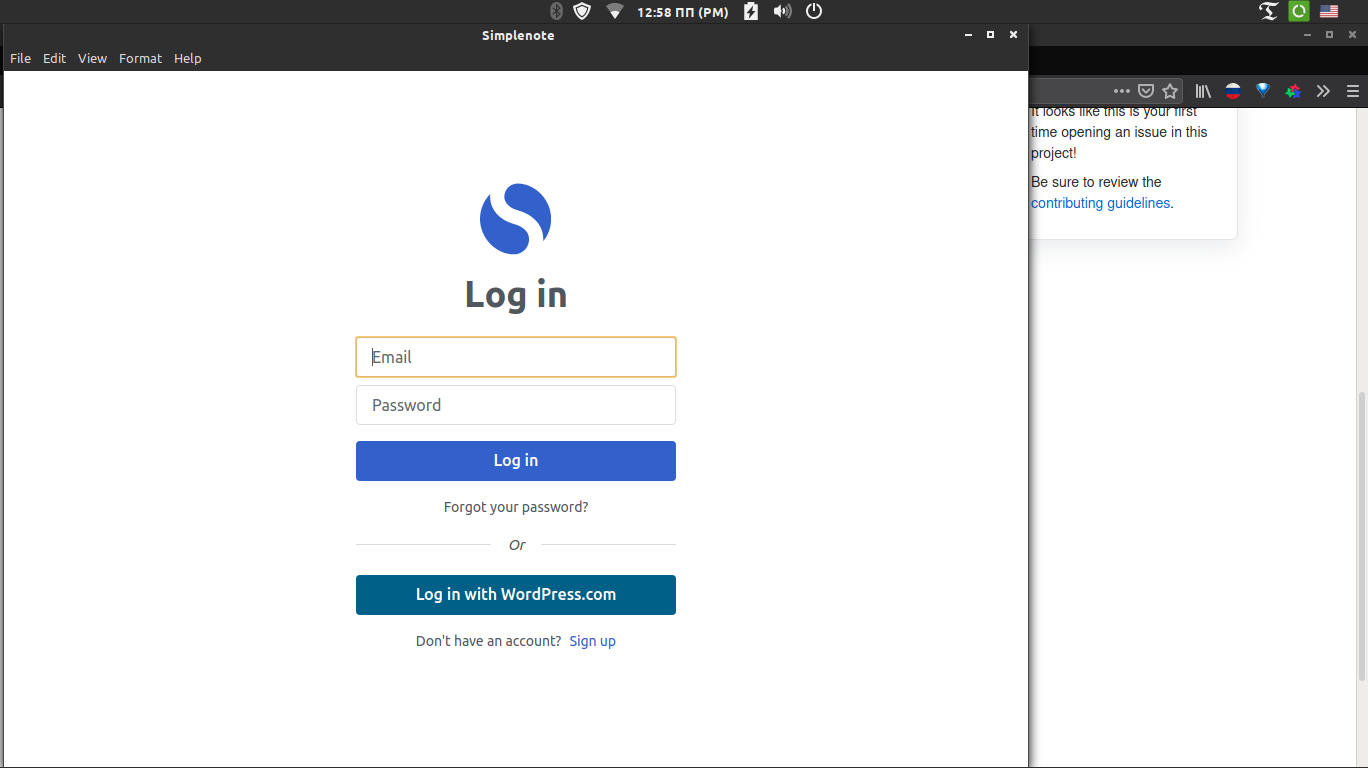1368x768 pixels.
Task: Maximize the Firefox window
Action: tap(1329, 35)
